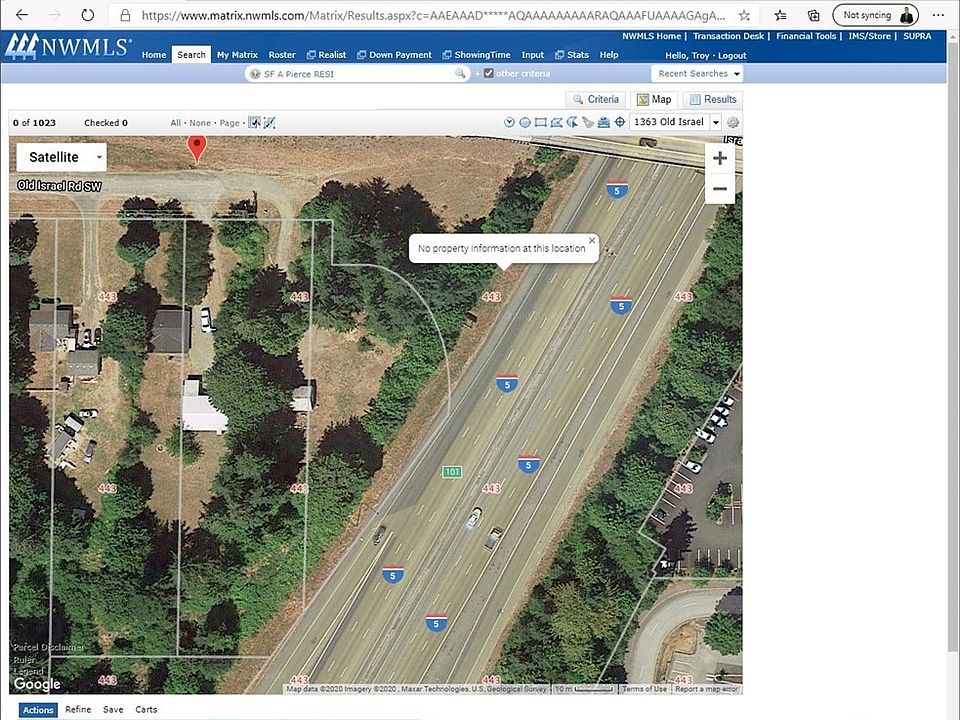Click the eraser clear shapes icon
The image size is (960, 720).
[x=589, y=123]
